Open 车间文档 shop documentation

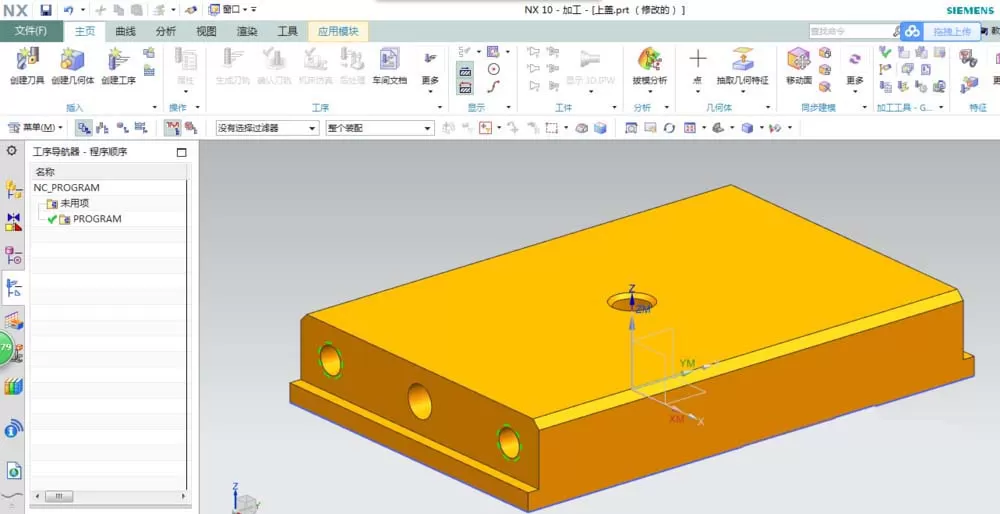[x=390, y=59]
